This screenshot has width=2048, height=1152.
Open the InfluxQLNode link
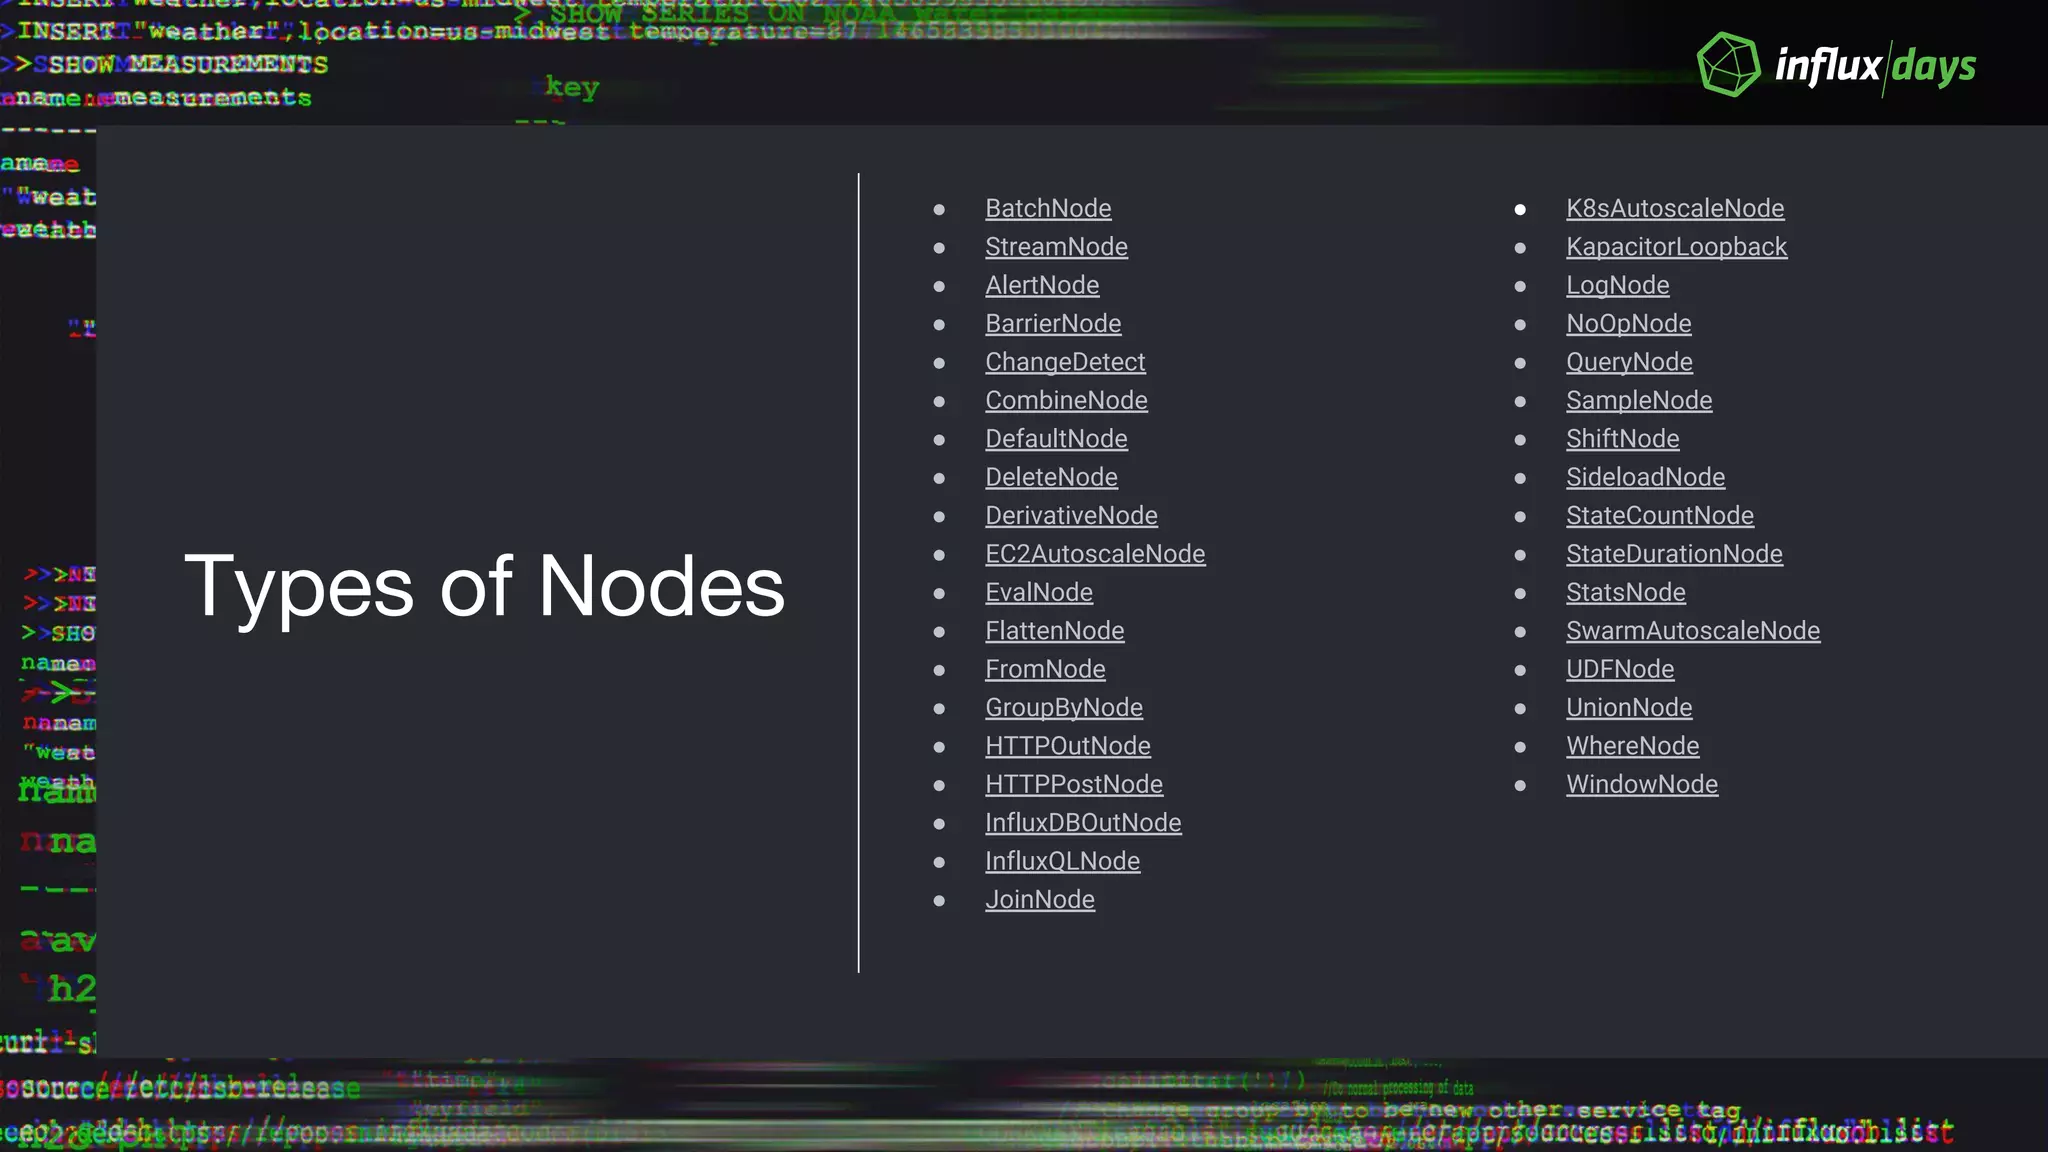click(1062, 861)
